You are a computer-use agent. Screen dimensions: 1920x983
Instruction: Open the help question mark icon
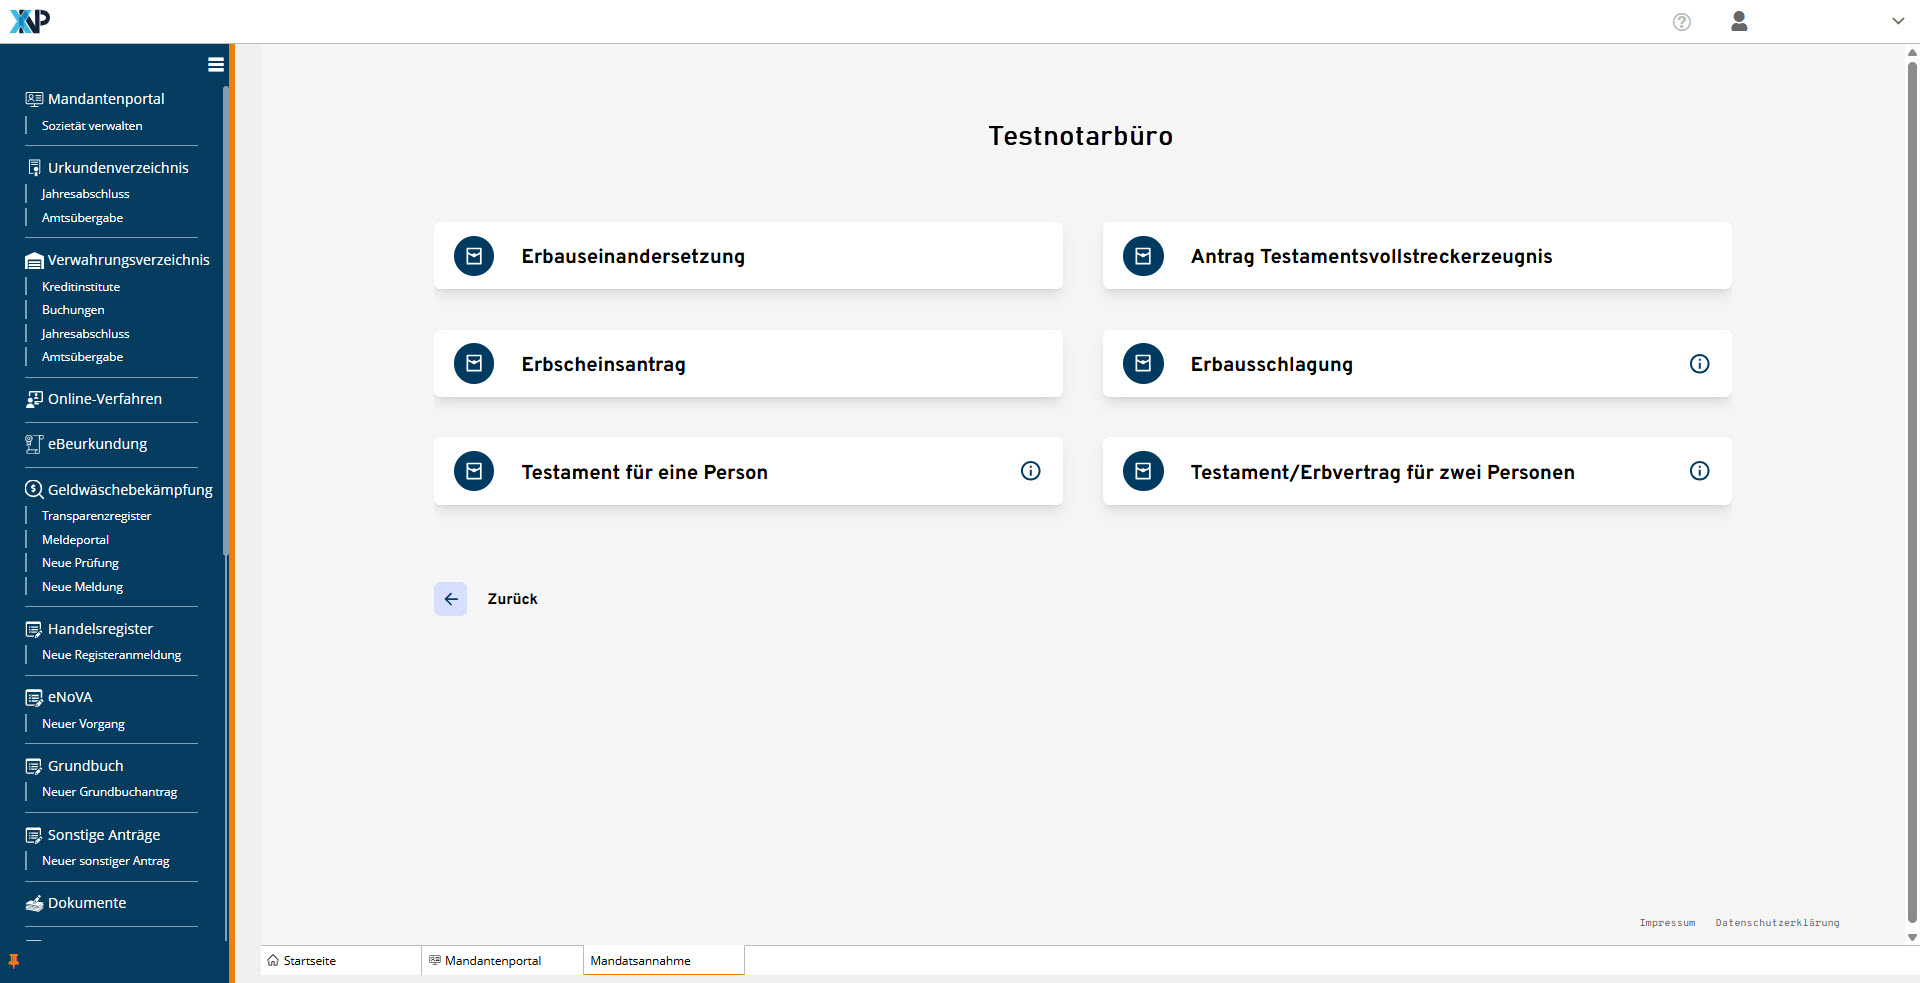pyautogui.click(x=1681, y=22)
